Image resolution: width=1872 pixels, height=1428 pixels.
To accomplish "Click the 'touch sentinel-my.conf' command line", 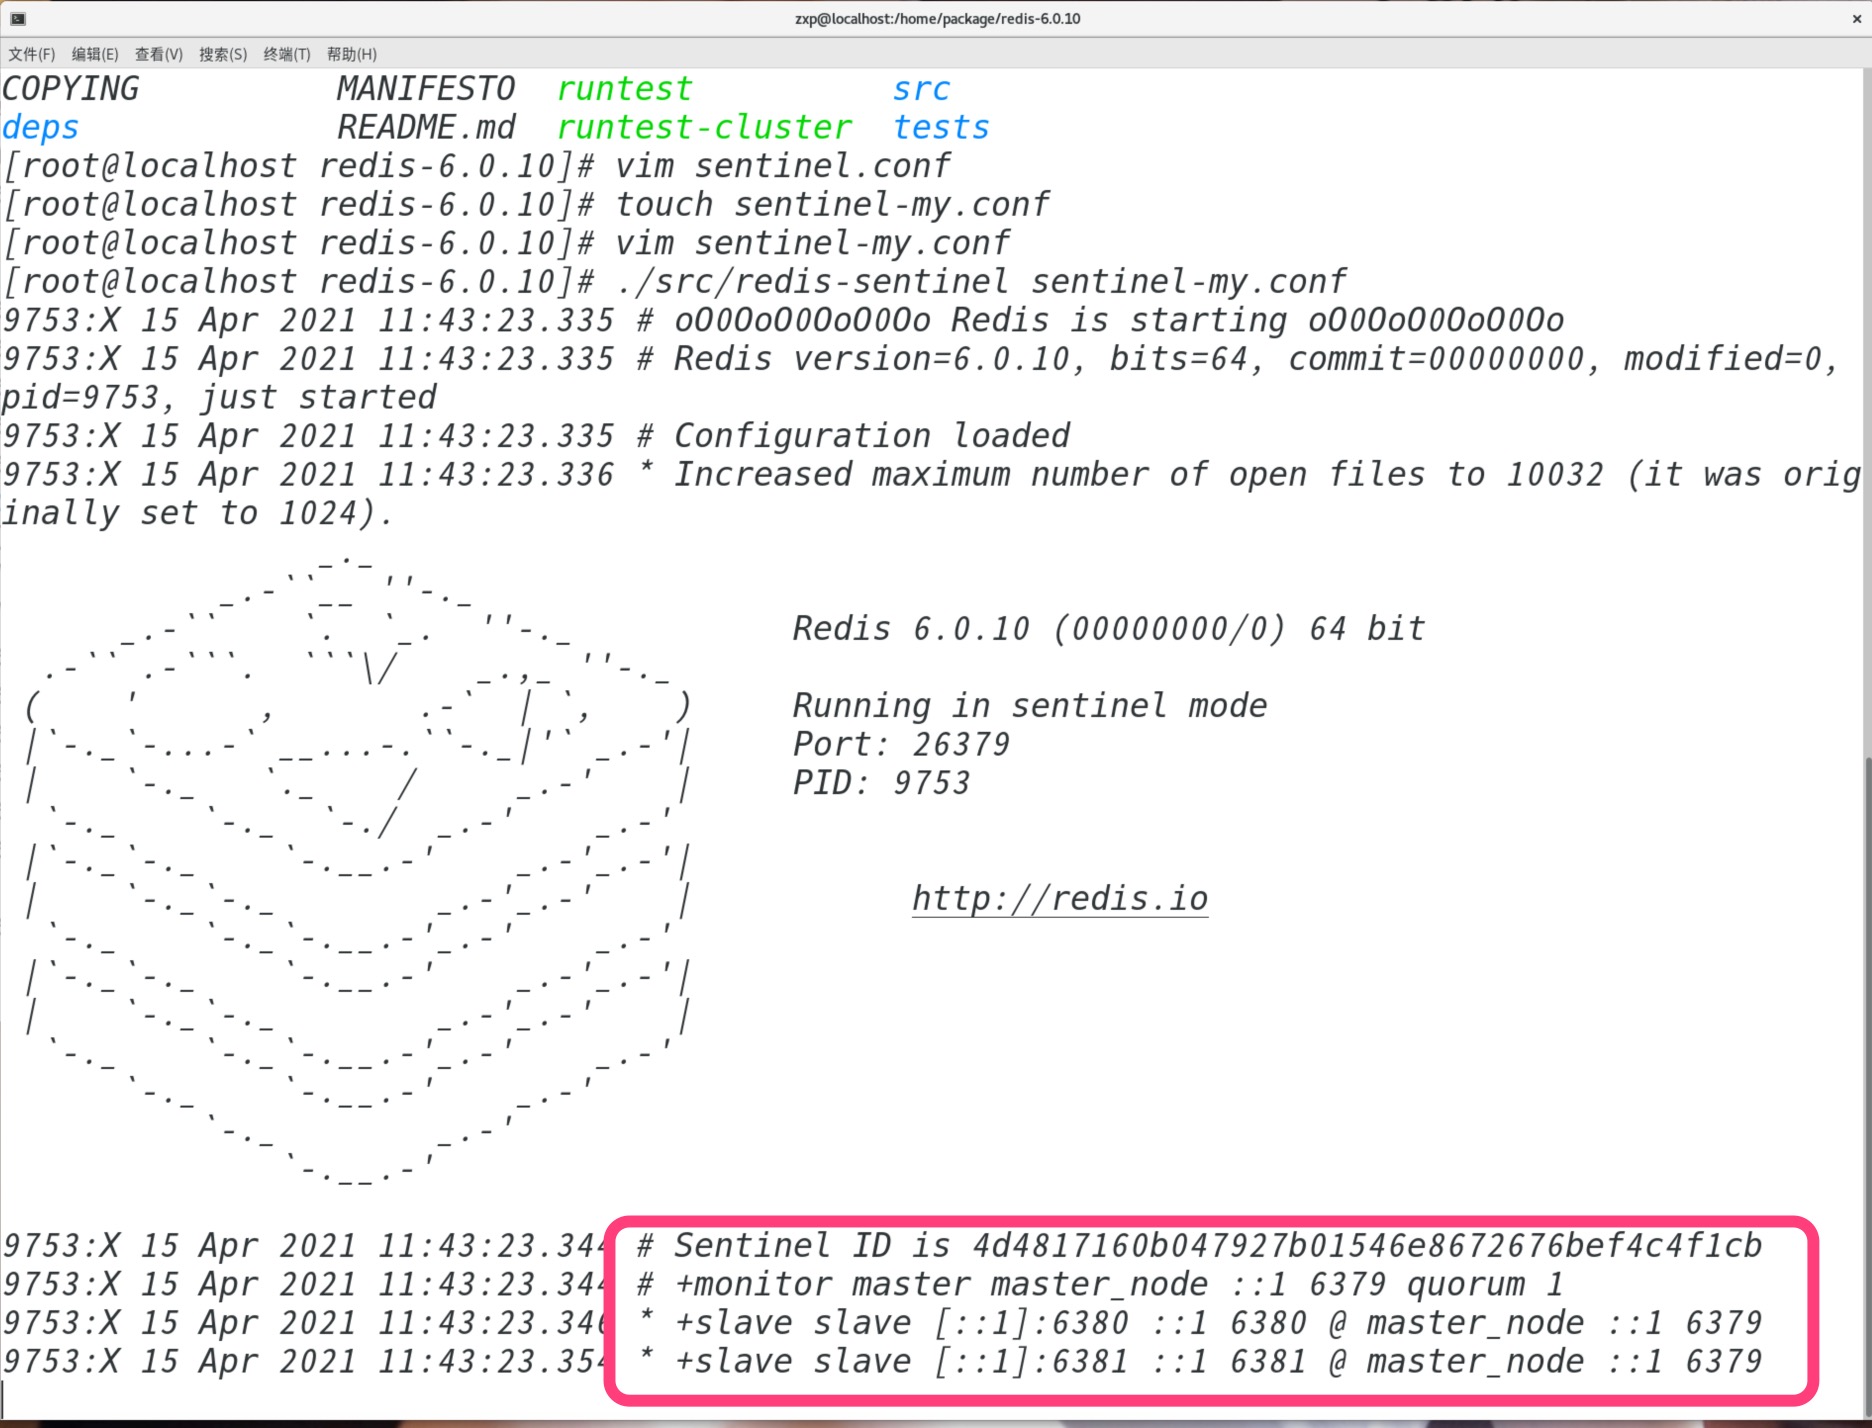I will pos(526,205).
